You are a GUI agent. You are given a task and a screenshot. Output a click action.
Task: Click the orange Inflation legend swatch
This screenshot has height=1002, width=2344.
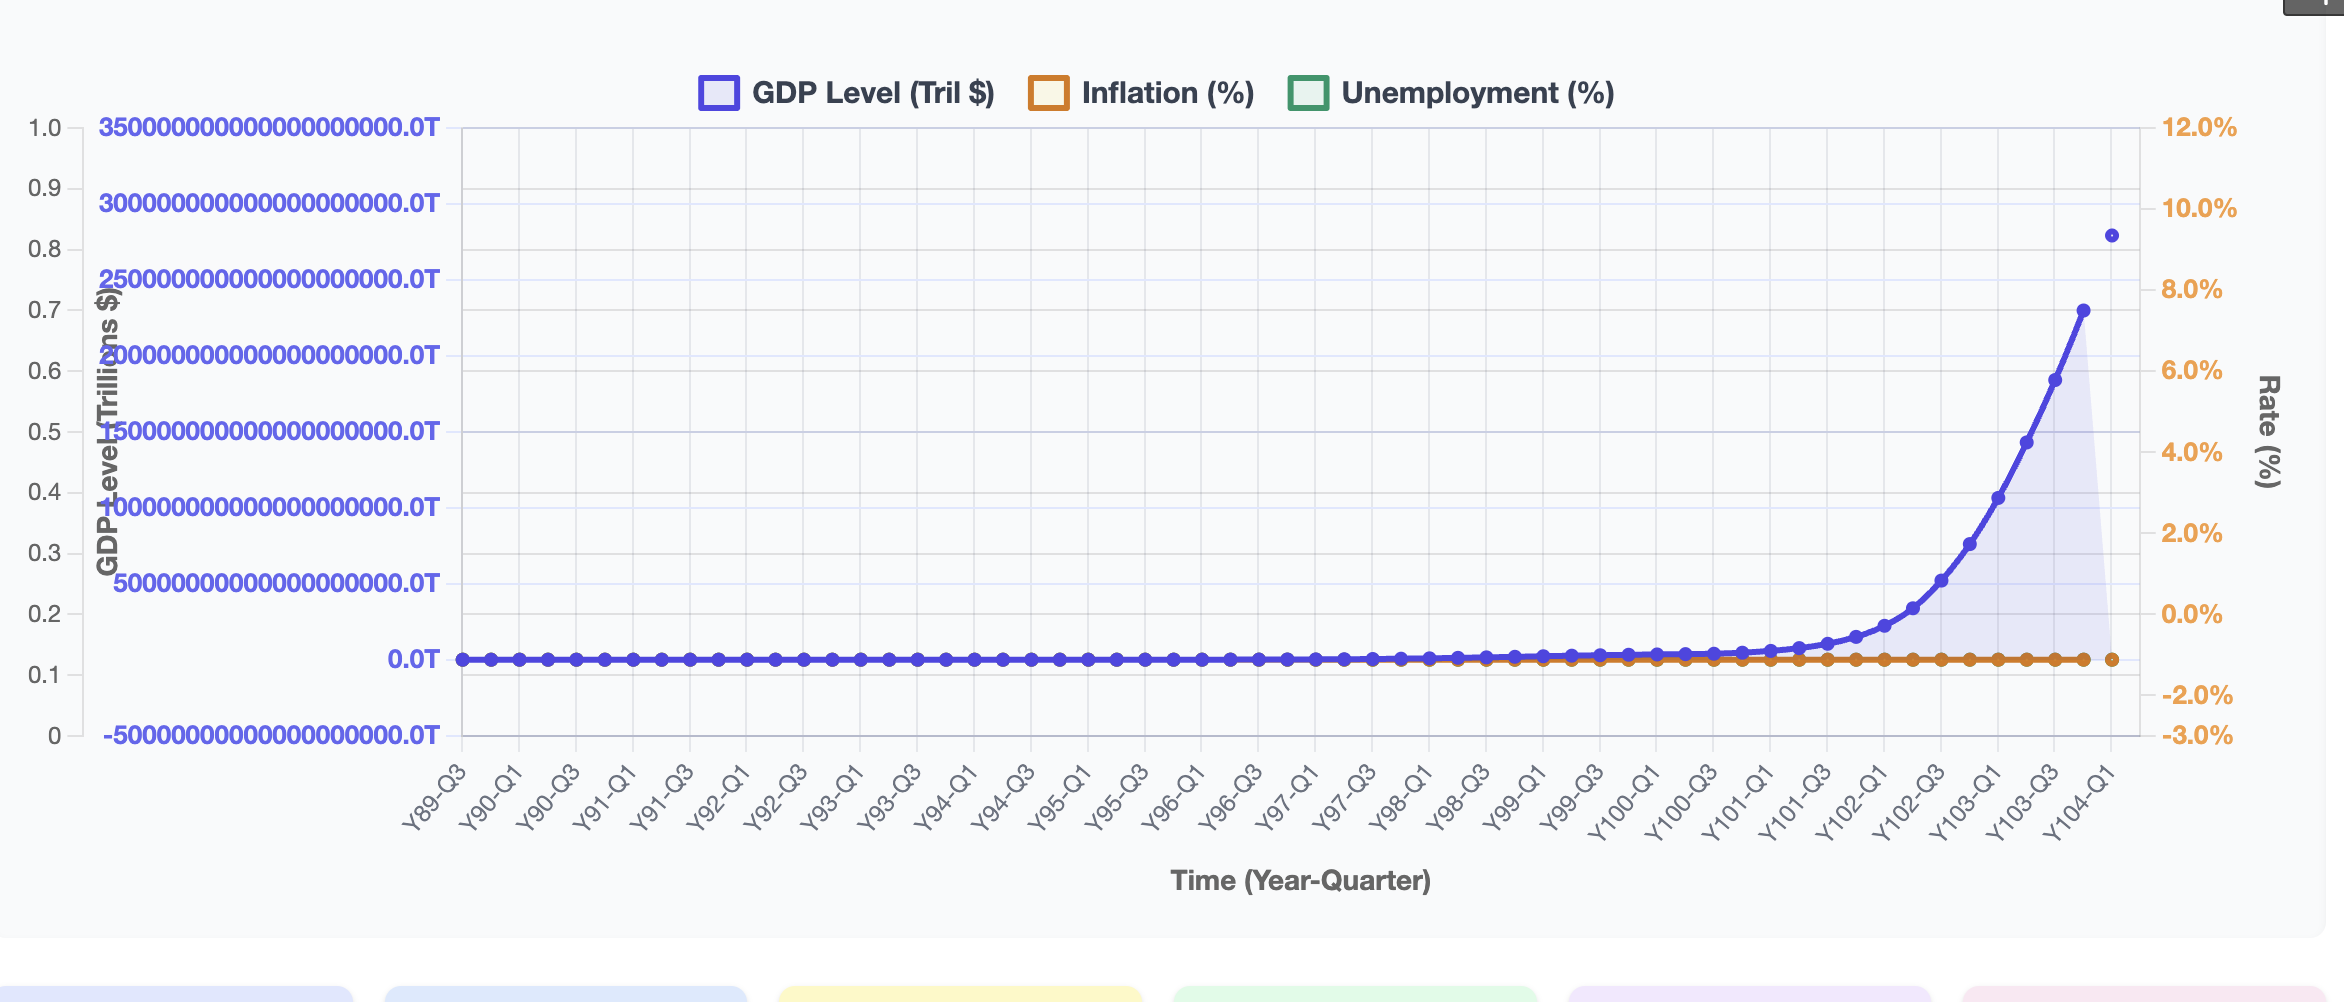1049,93
